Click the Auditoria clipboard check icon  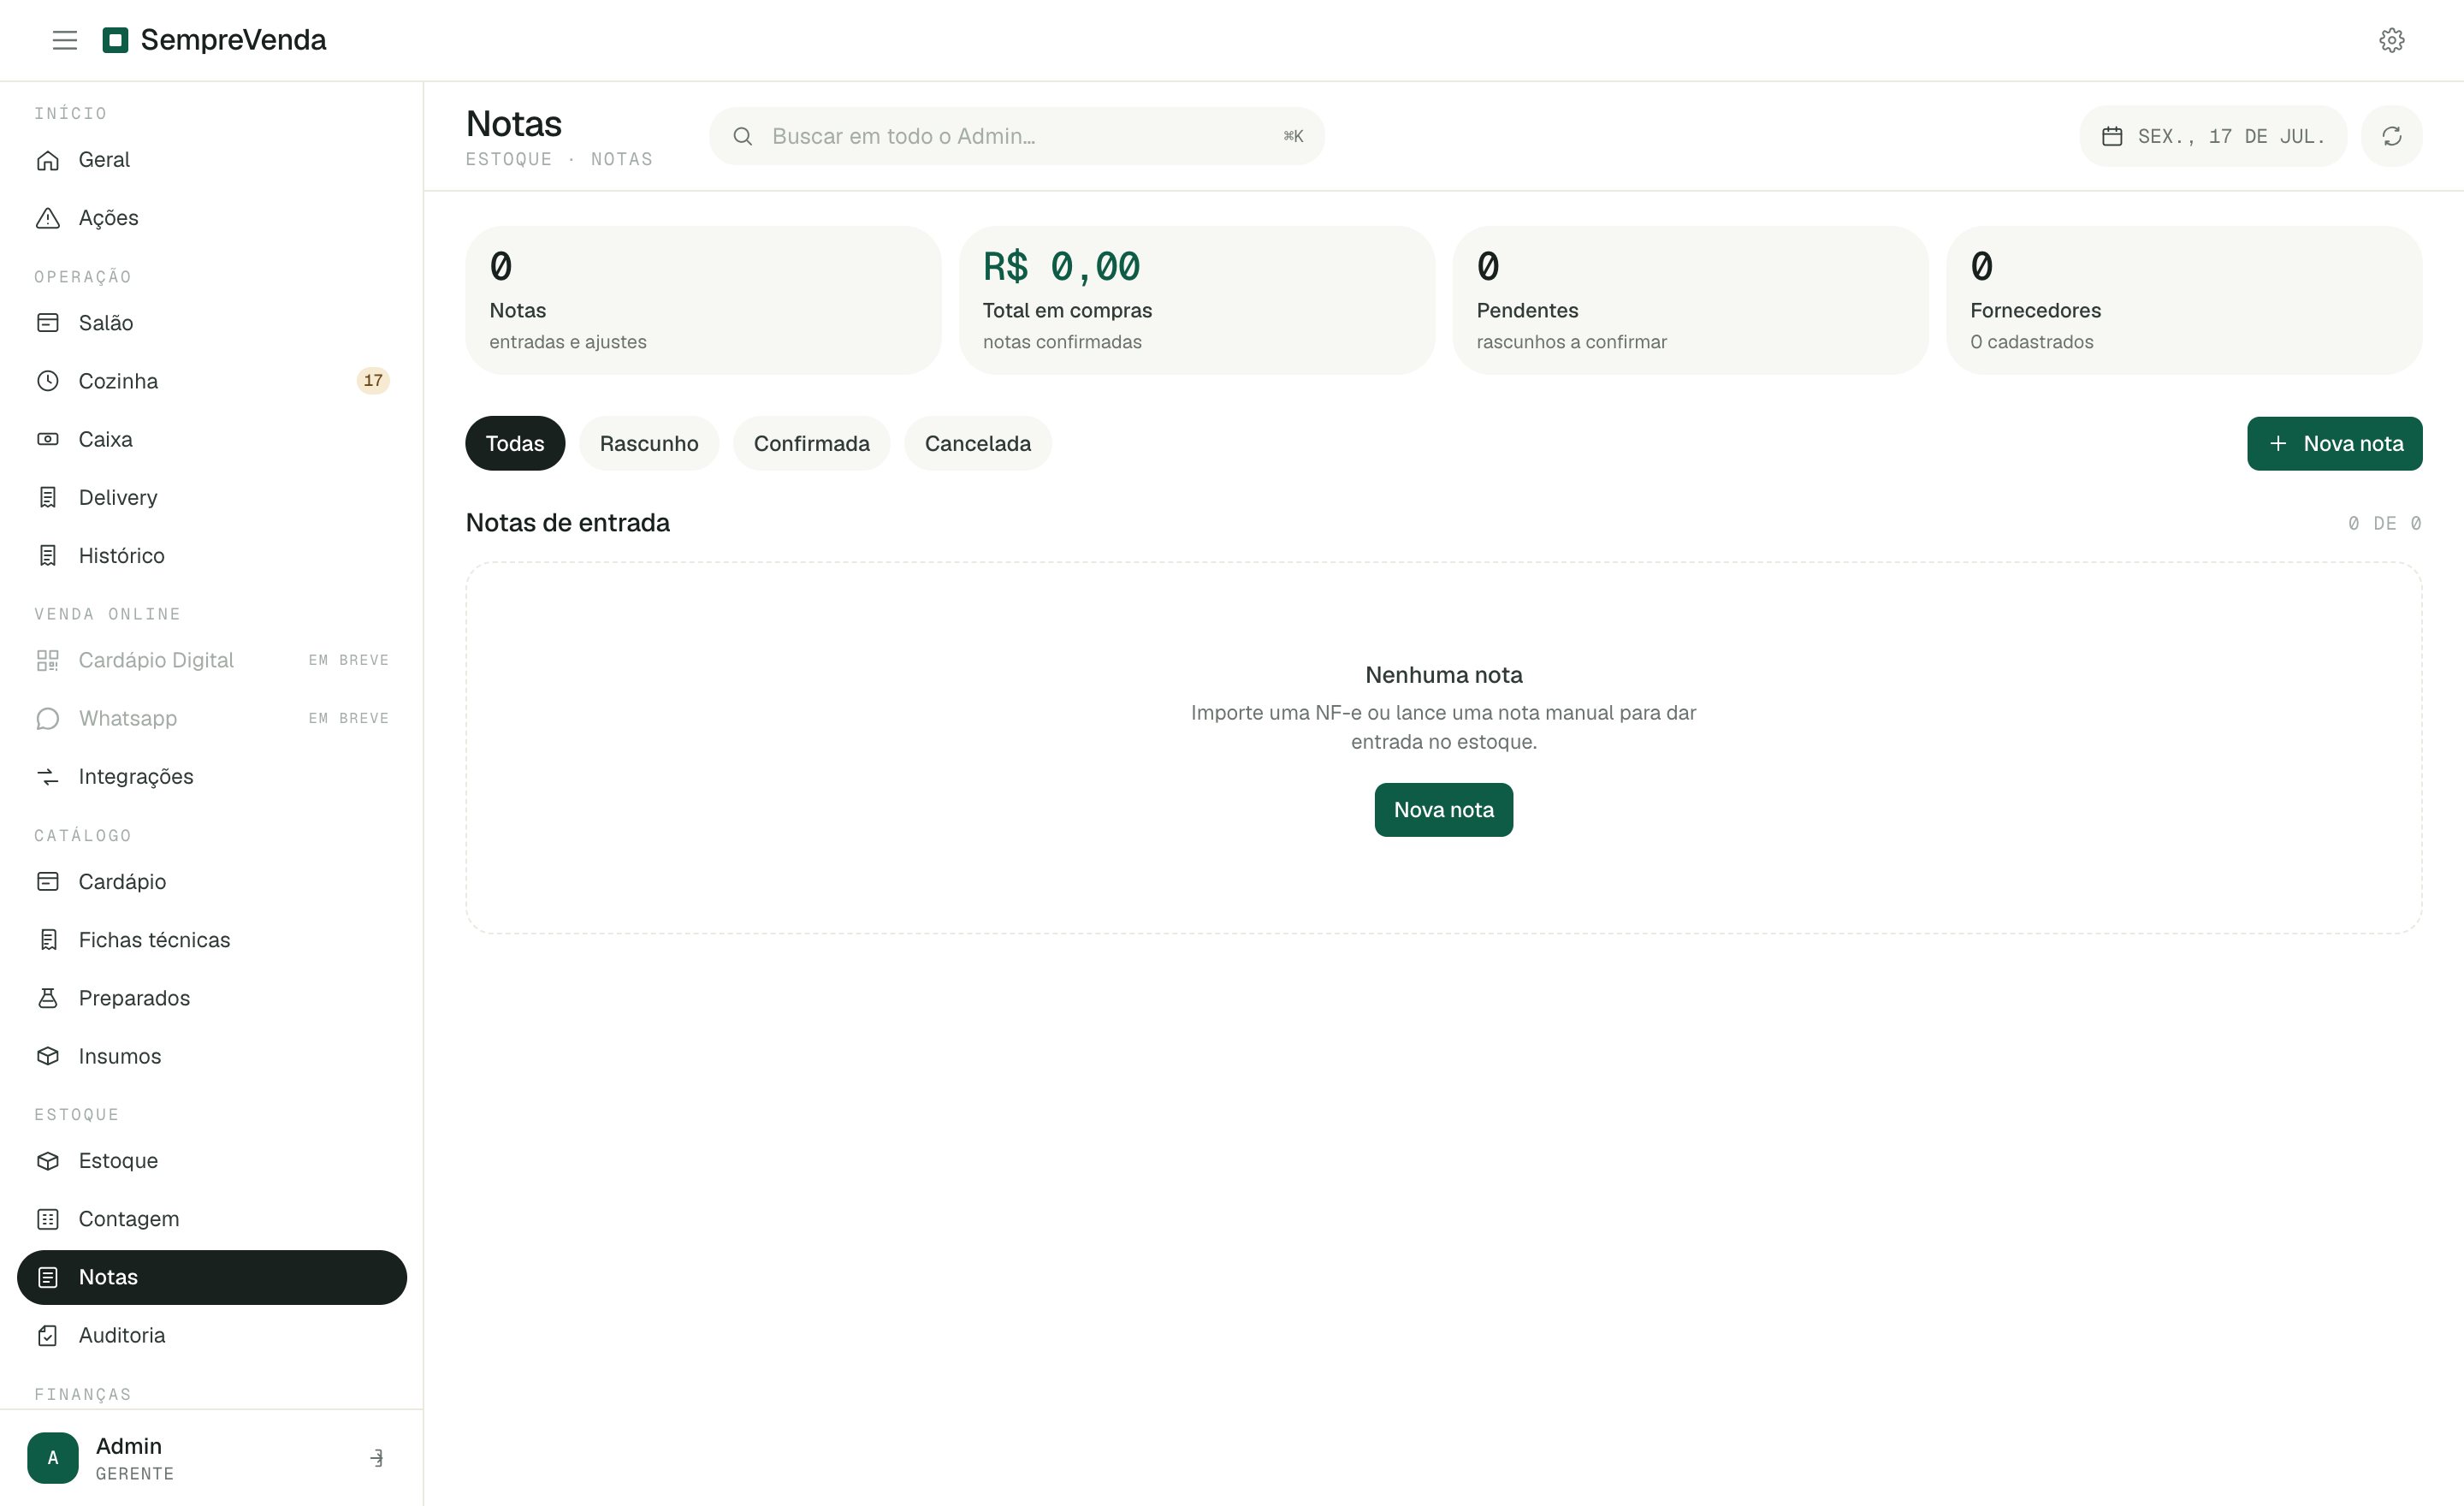(48, 1335)
